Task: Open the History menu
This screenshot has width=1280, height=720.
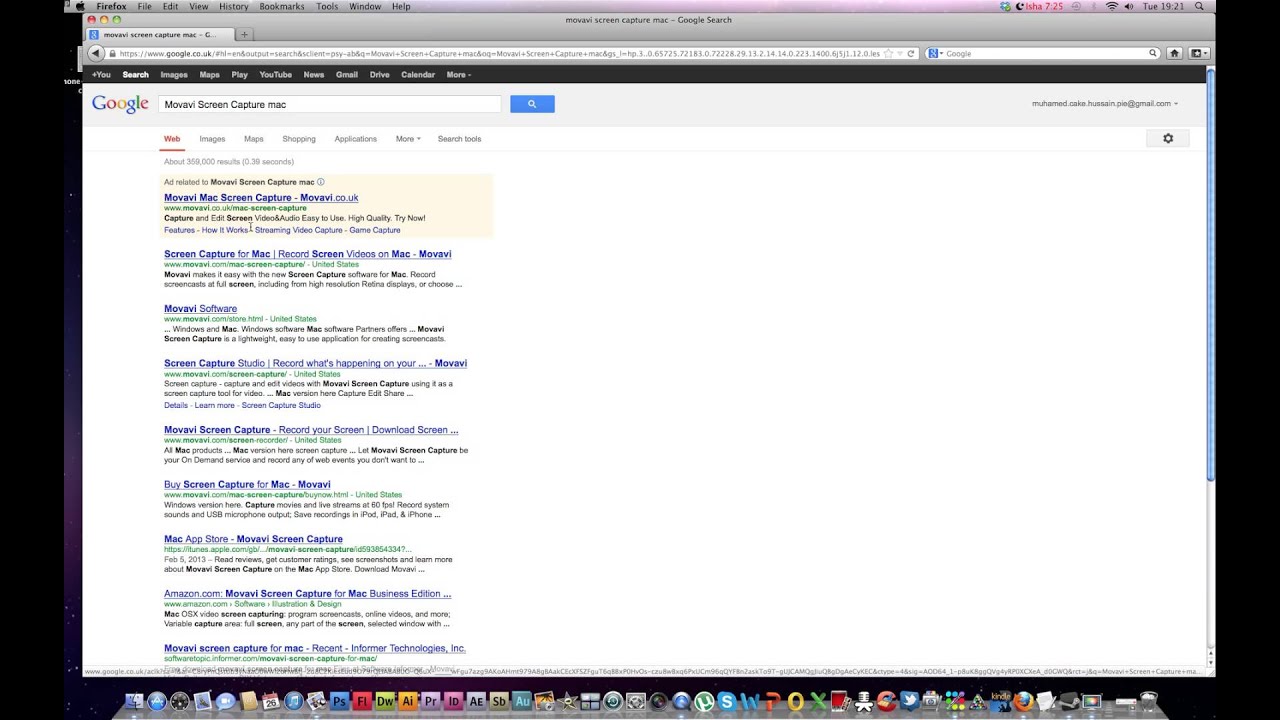Action: pyautogui.click(x=233, y=6)
